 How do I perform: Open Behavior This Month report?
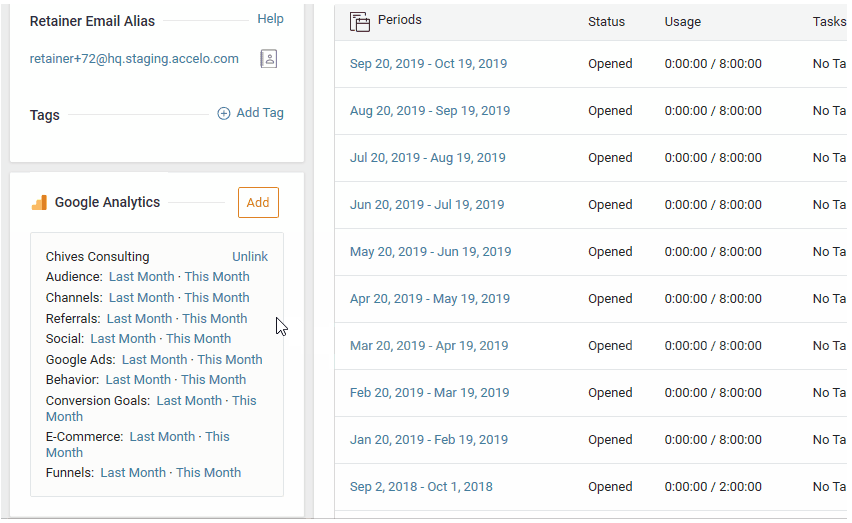[214, 380]
